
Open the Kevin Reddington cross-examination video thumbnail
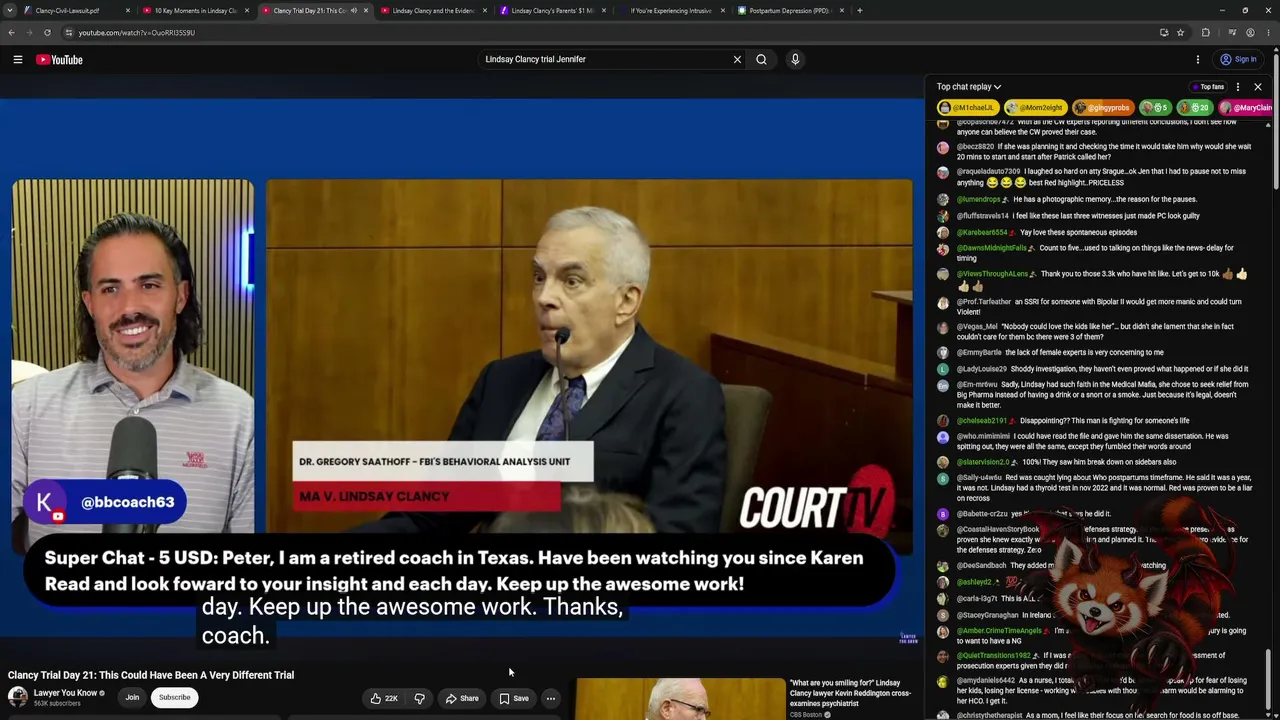[x=680, y=699]
